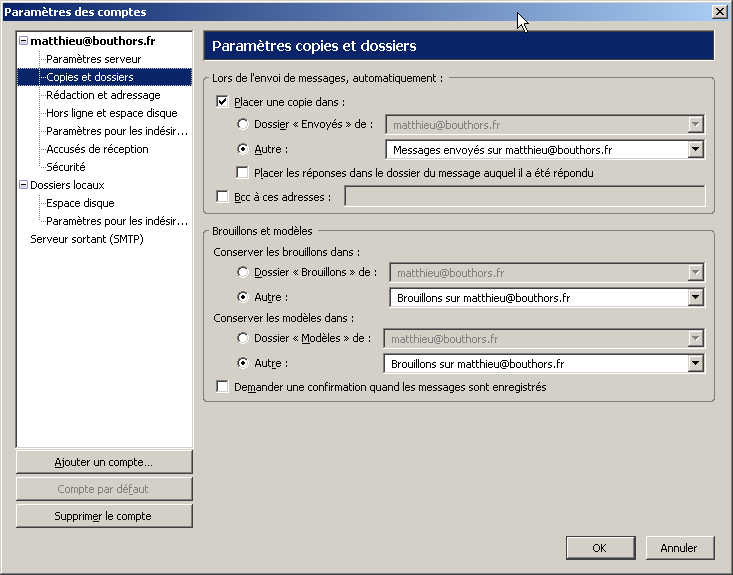
Task: Select Dossier « Envoyés » de radio button
Action: tap(243, 125)
